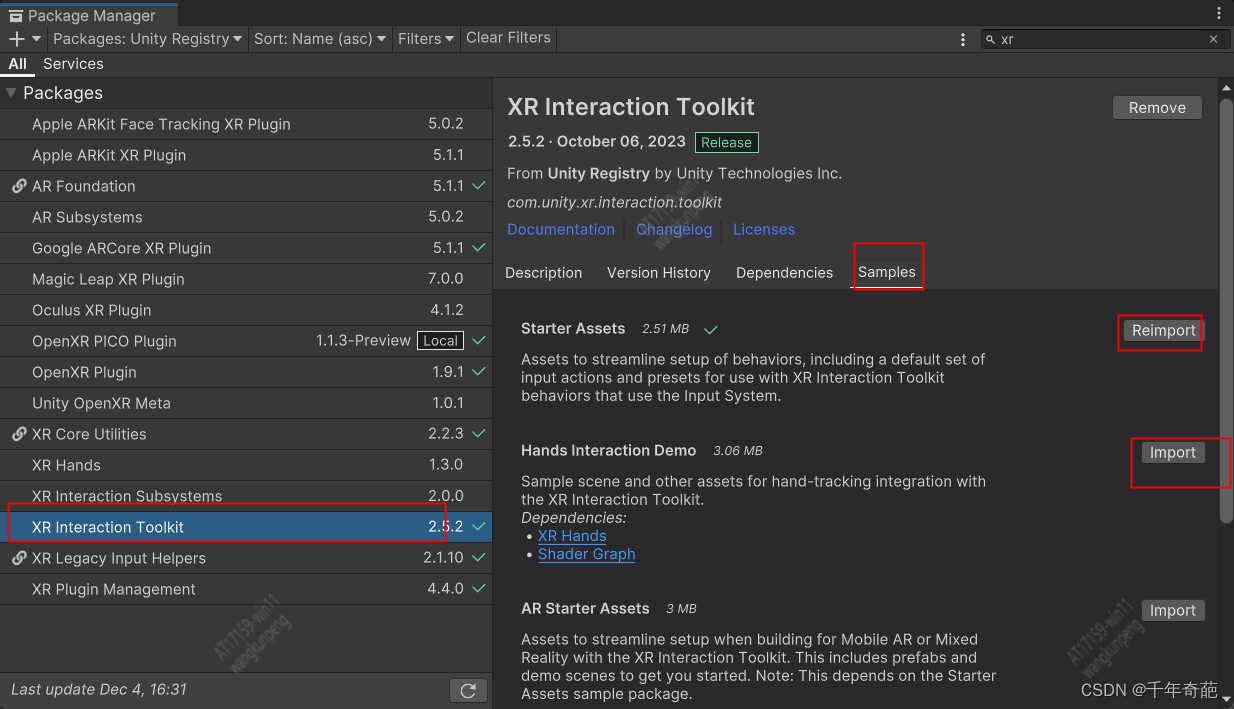The width and height of the screenshot is (1234, 709).
Task: Click the Remove button
Action: [x=1157, y=108]
